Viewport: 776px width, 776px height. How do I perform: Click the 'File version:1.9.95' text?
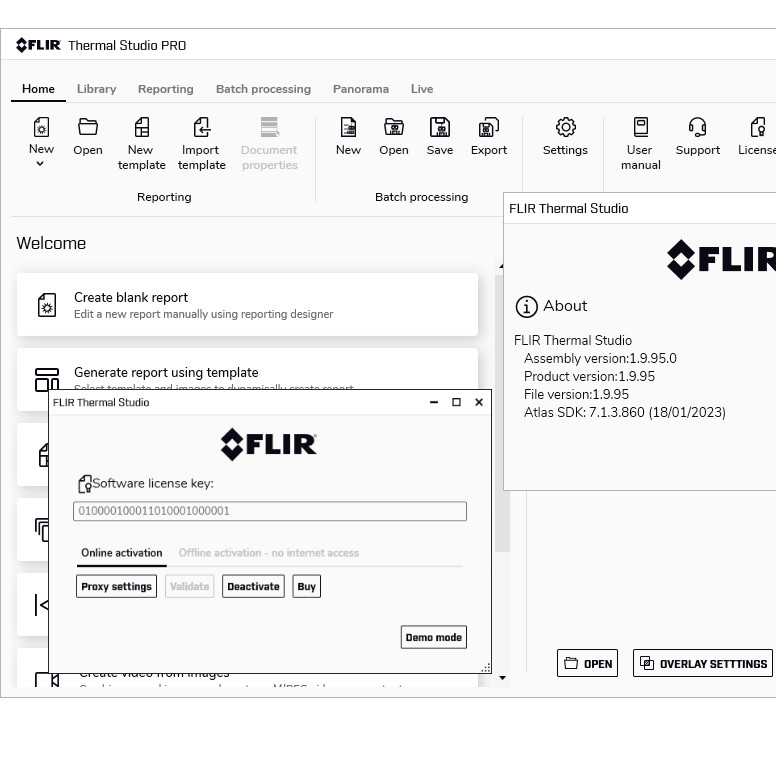[576, 394]
